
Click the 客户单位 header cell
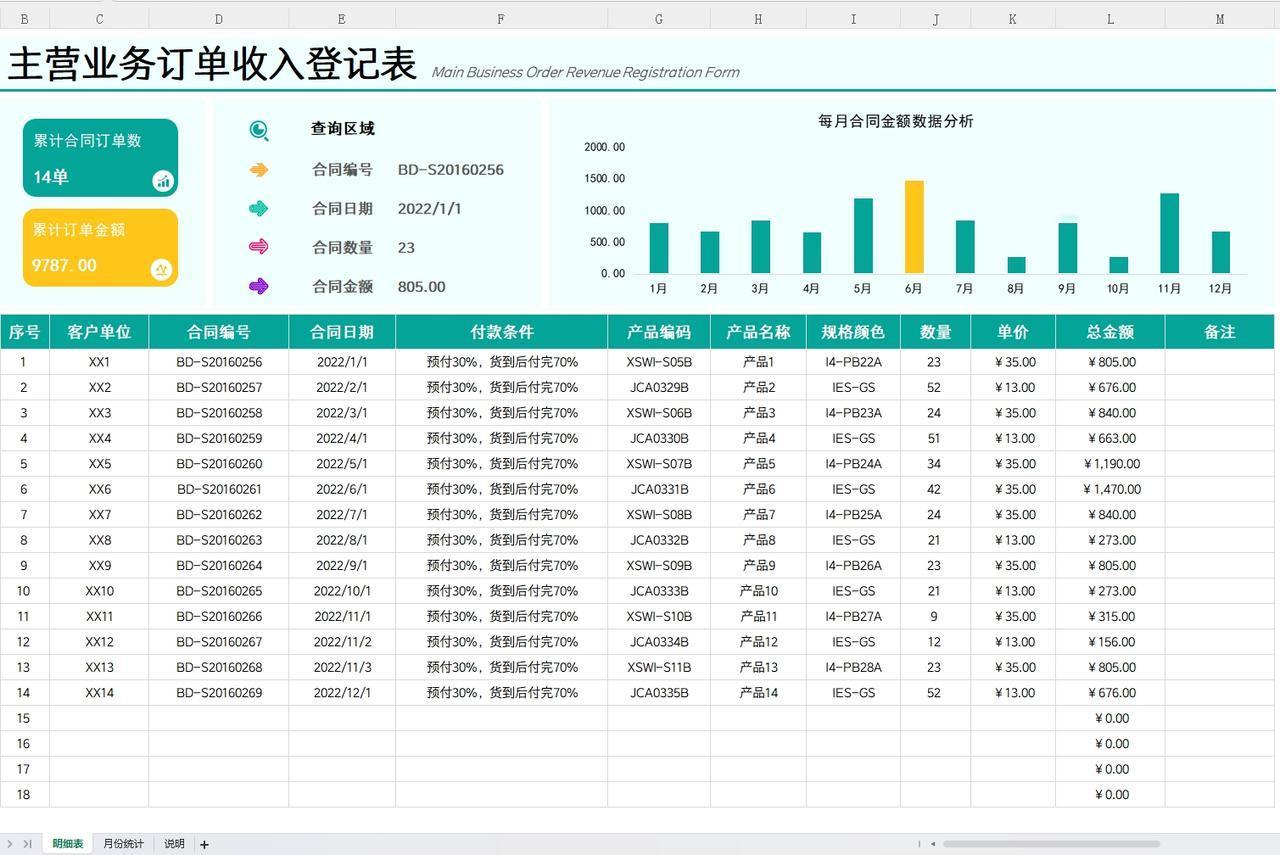[x=99, y=332]
